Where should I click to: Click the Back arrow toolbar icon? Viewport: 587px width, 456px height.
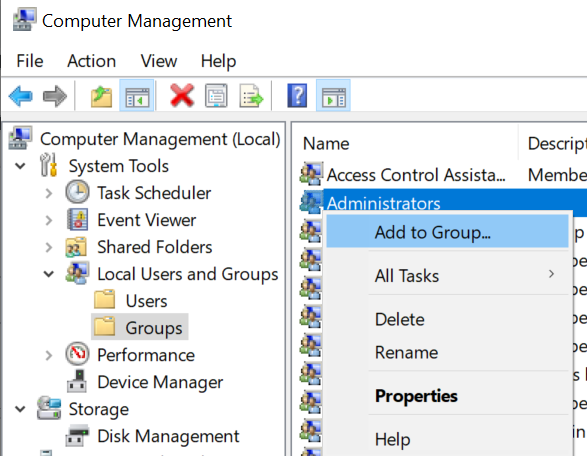tap(21, 96)
